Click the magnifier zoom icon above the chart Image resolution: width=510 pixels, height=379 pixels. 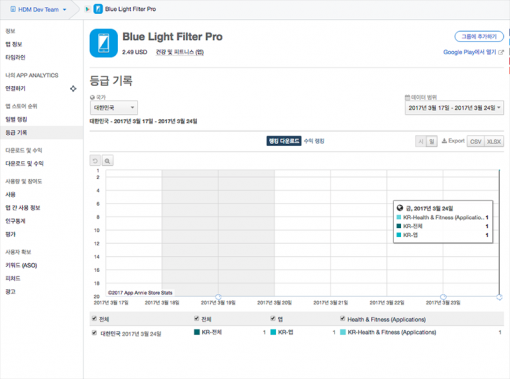tap(107, 161)
